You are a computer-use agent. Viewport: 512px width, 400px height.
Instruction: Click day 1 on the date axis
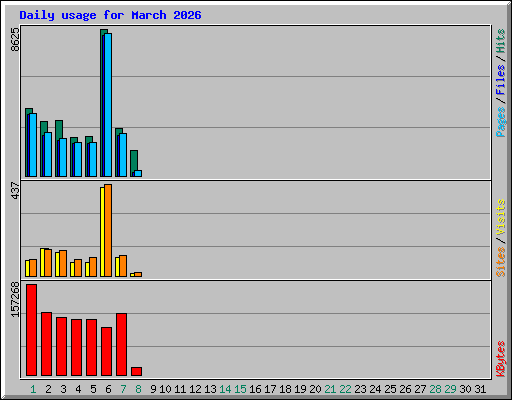click(33, 389)
